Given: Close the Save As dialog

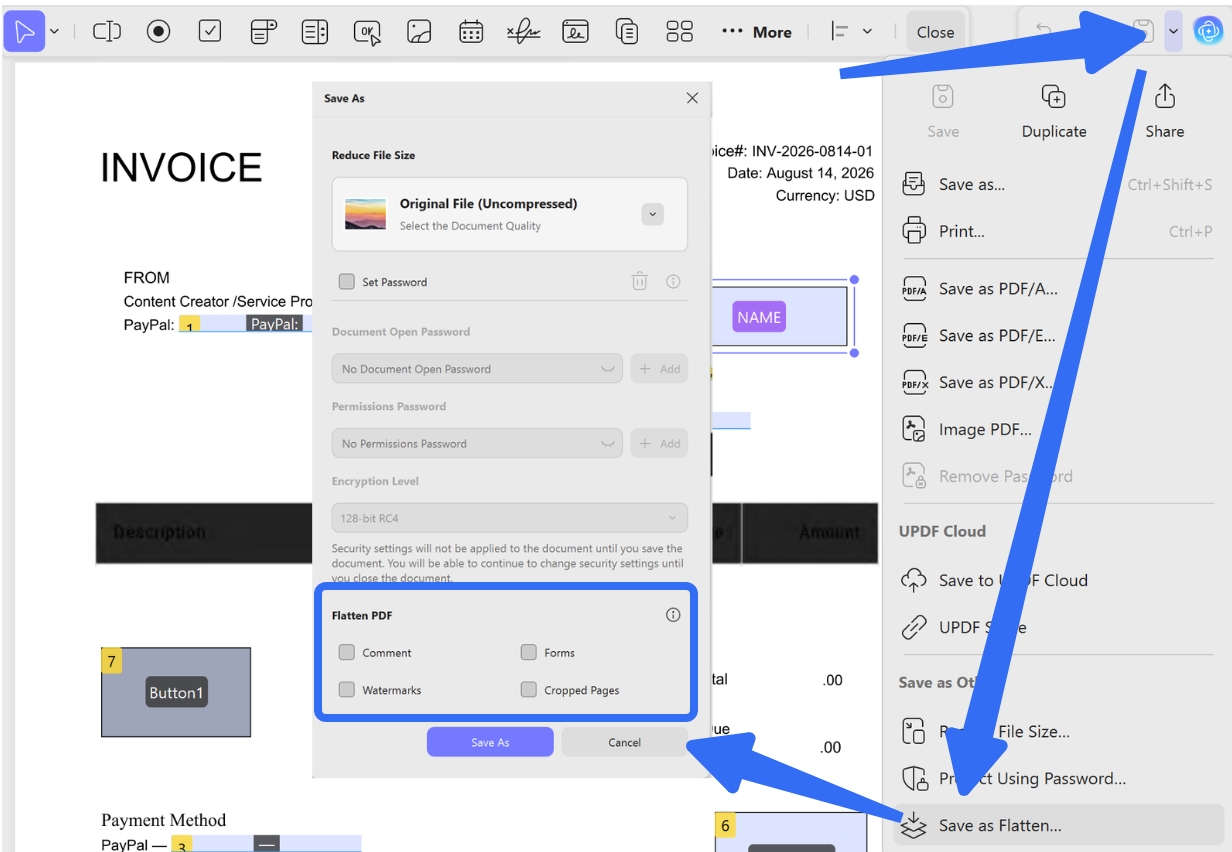Looking at the screenshot, I should [692, 98].
